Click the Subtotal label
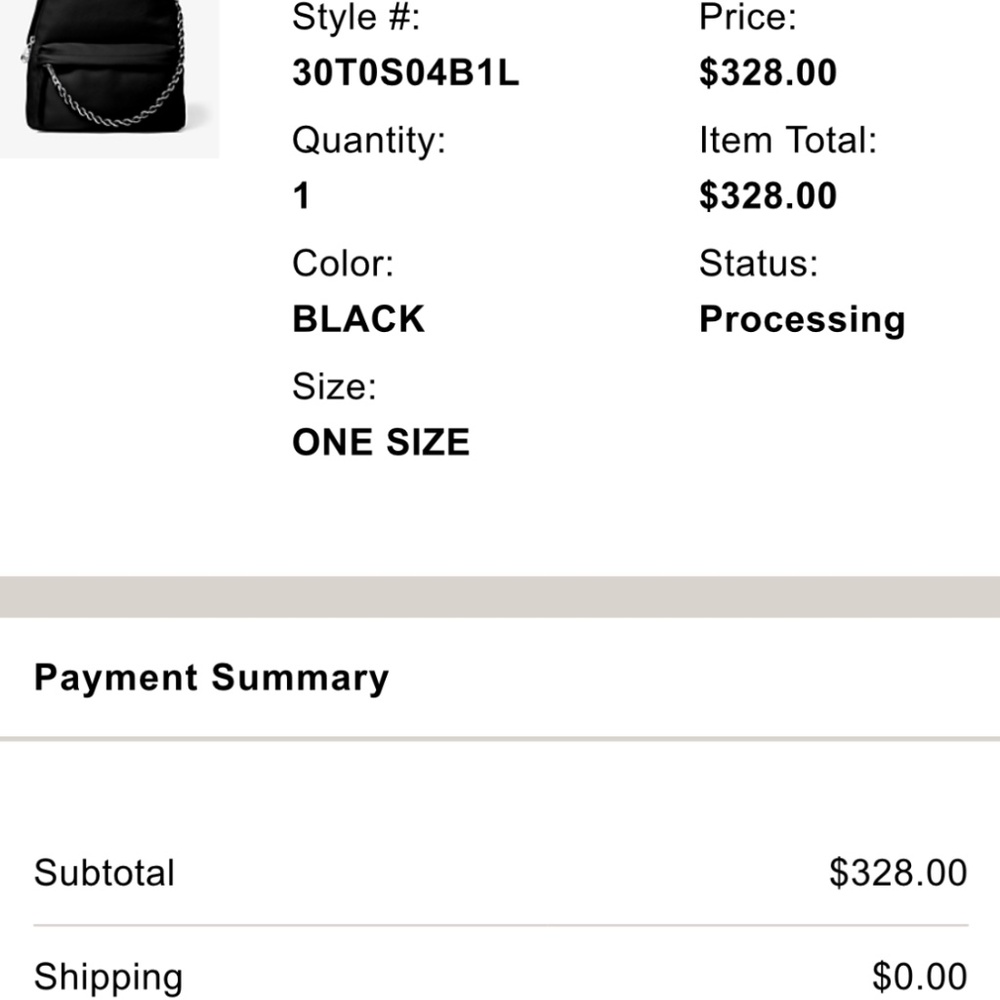1000x1000 pixels. pos(104,873)
